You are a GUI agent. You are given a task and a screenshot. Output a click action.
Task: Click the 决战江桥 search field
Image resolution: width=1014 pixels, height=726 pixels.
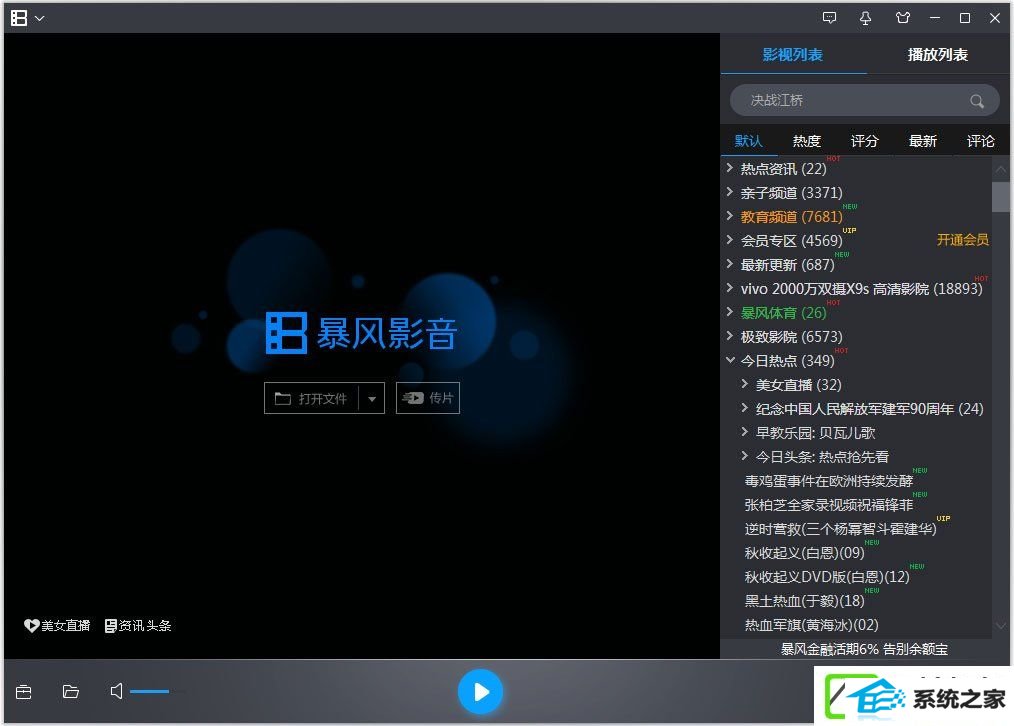pyautogui.click(x=864, y=100)
